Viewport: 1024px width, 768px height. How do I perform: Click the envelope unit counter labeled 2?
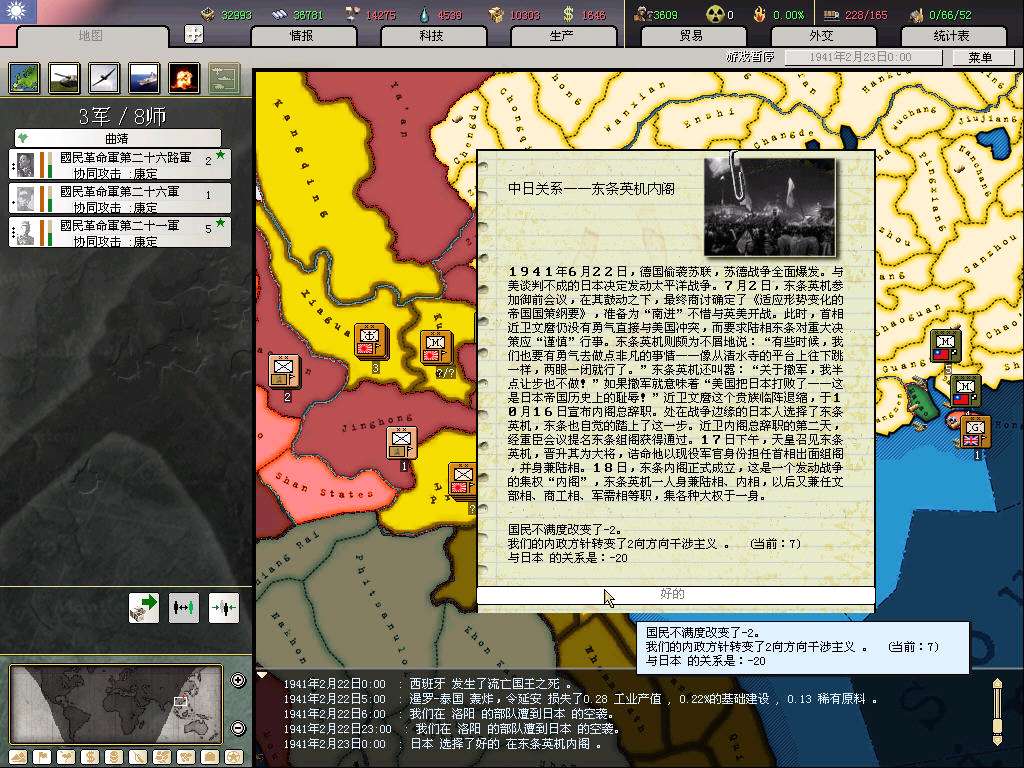point(285,372)
